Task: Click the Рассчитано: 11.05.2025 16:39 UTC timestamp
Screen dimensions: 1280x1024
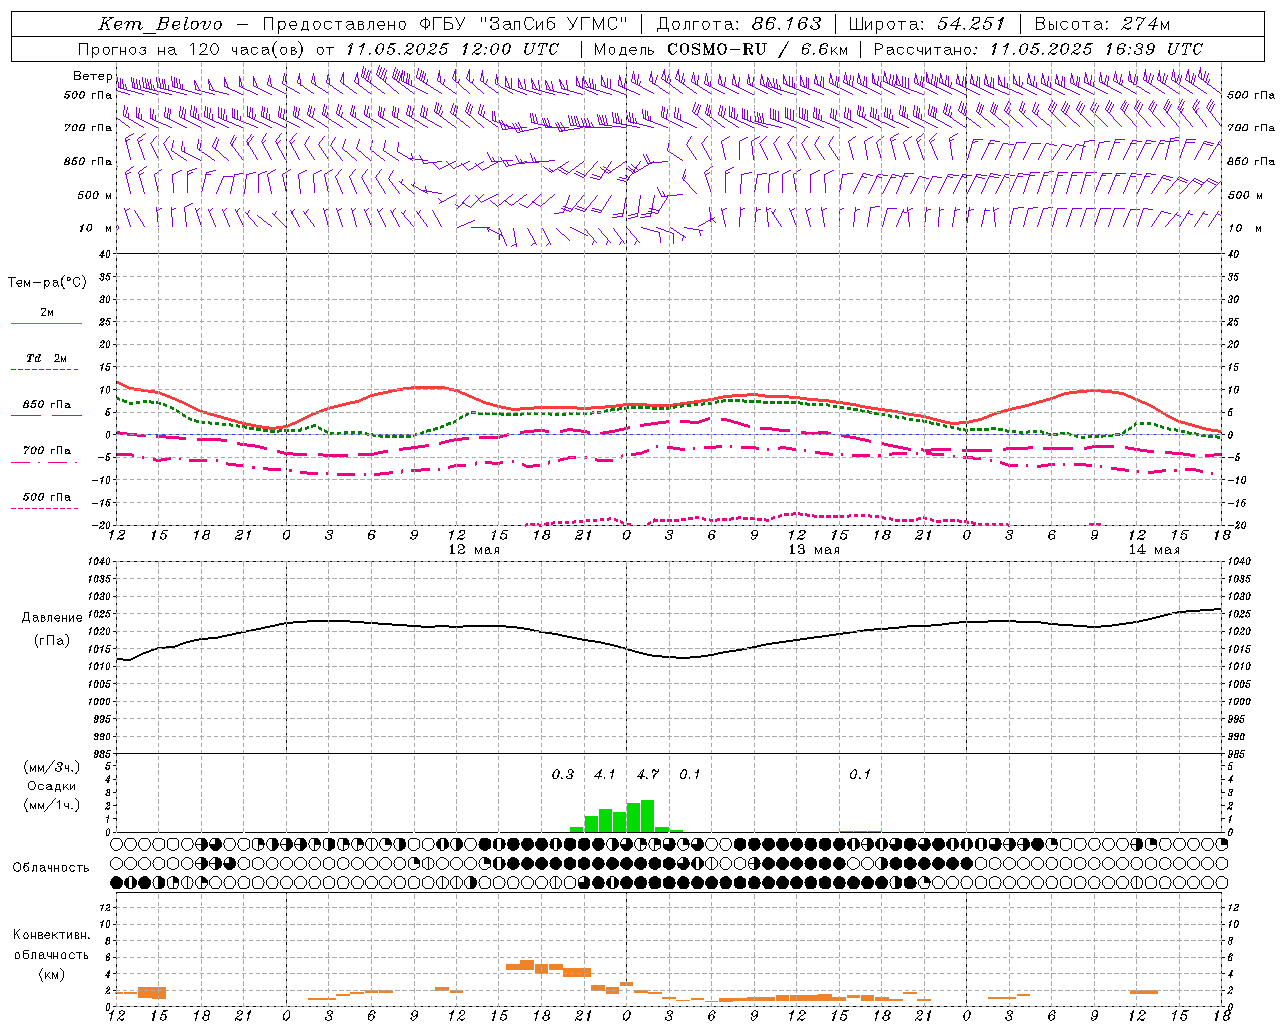Action: pos(1038,49)
